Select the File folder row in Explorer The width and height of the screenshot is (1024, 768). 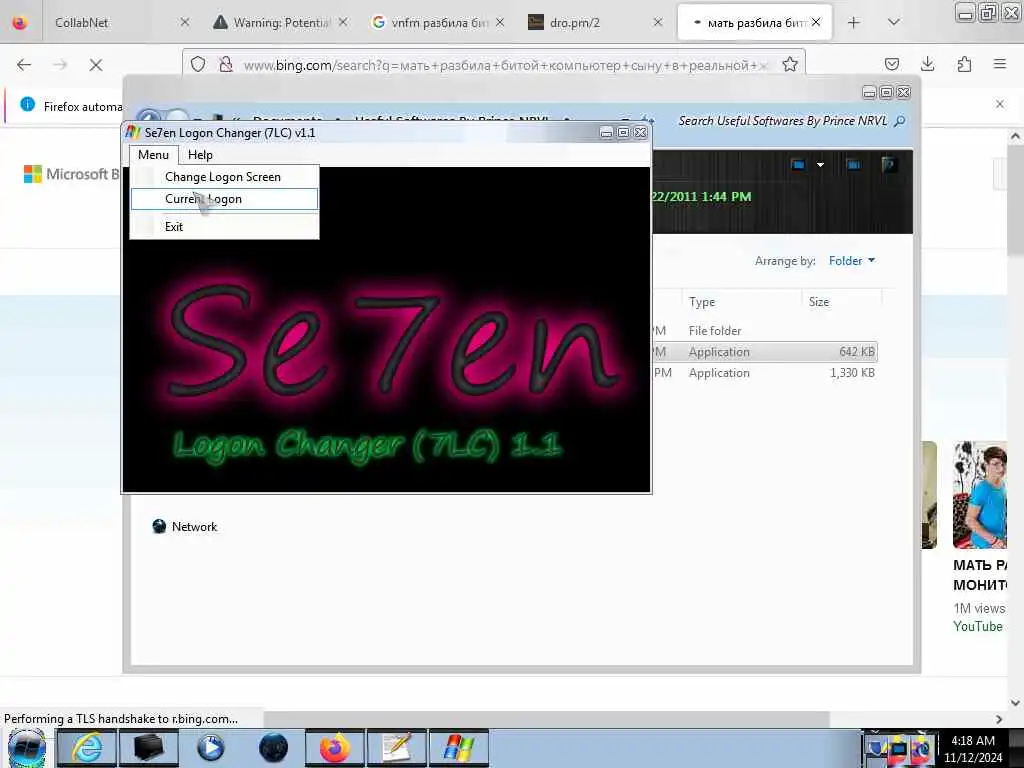point(764,330)
